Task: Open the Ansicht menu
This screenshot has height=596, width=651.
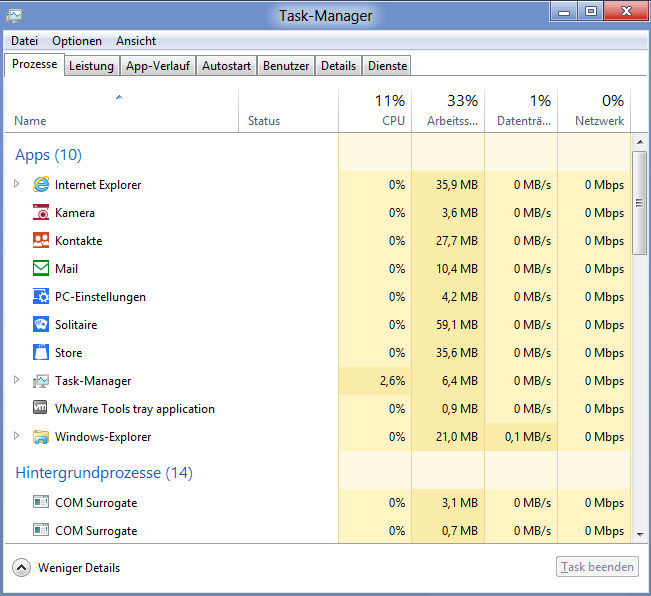Action: point(136,41)
